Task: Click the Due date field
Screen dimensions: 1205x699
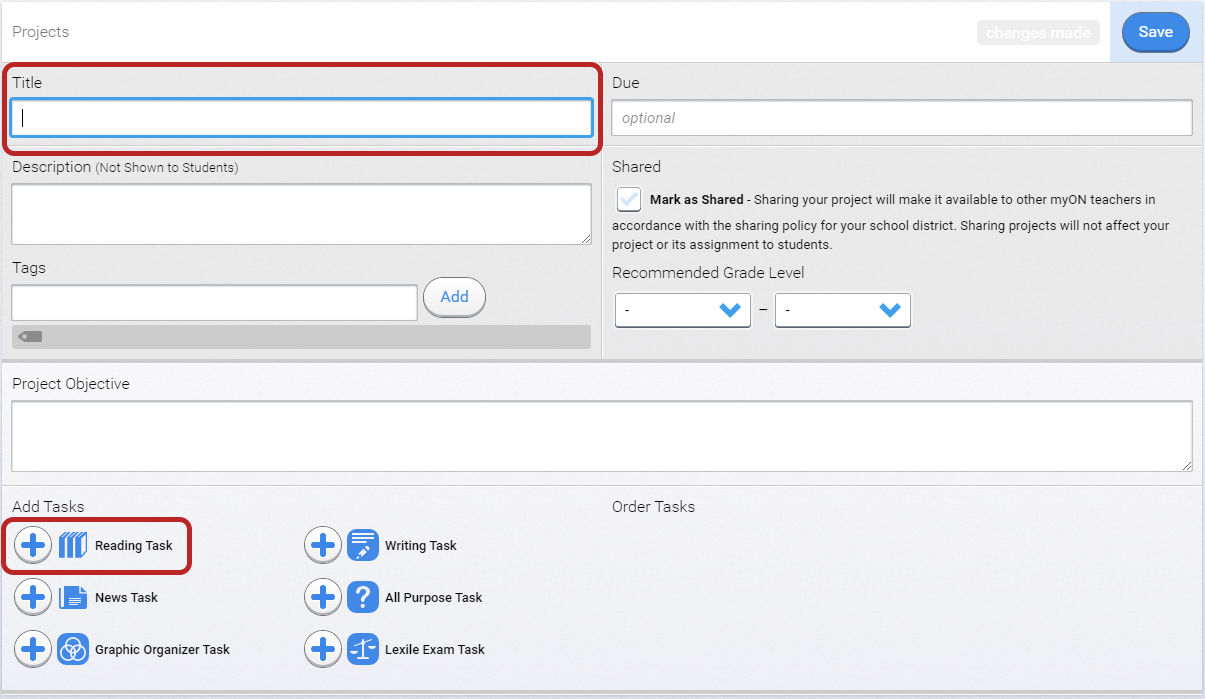Action: 901,118
